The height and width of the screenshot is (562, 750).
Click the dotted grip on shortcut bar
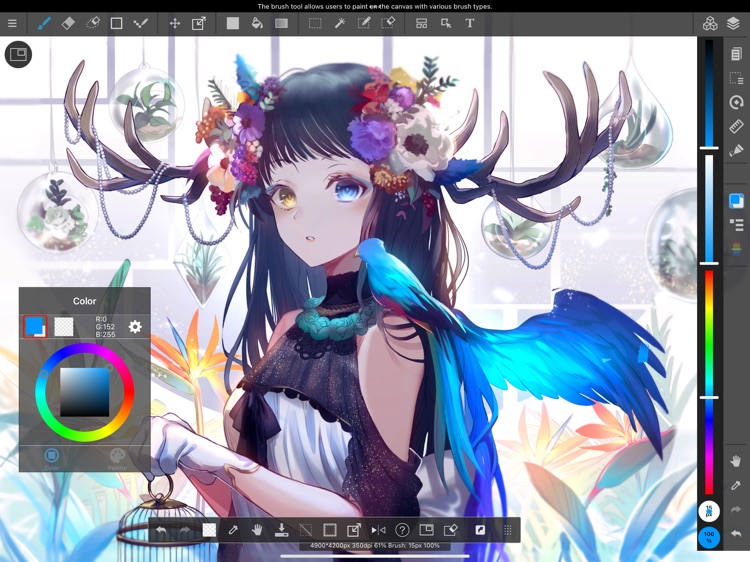tap(508, 530)
